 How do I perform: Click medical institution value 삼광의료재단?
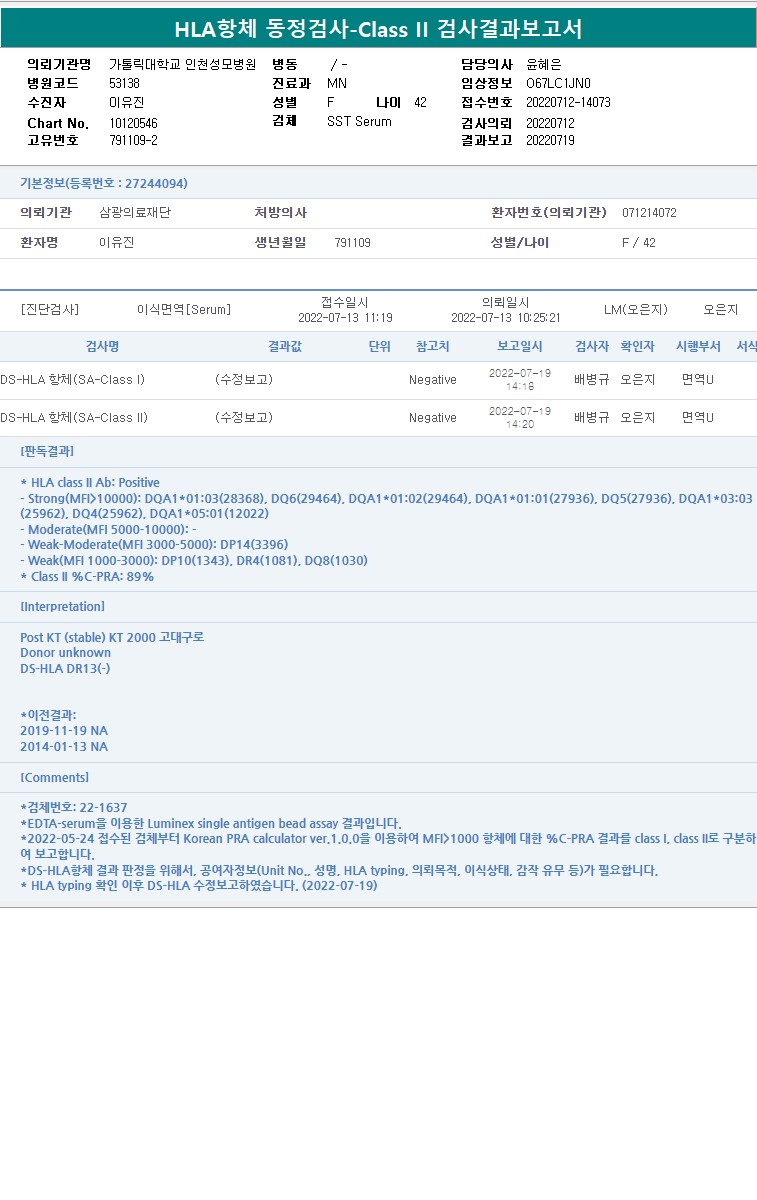(x=135, y=213)
